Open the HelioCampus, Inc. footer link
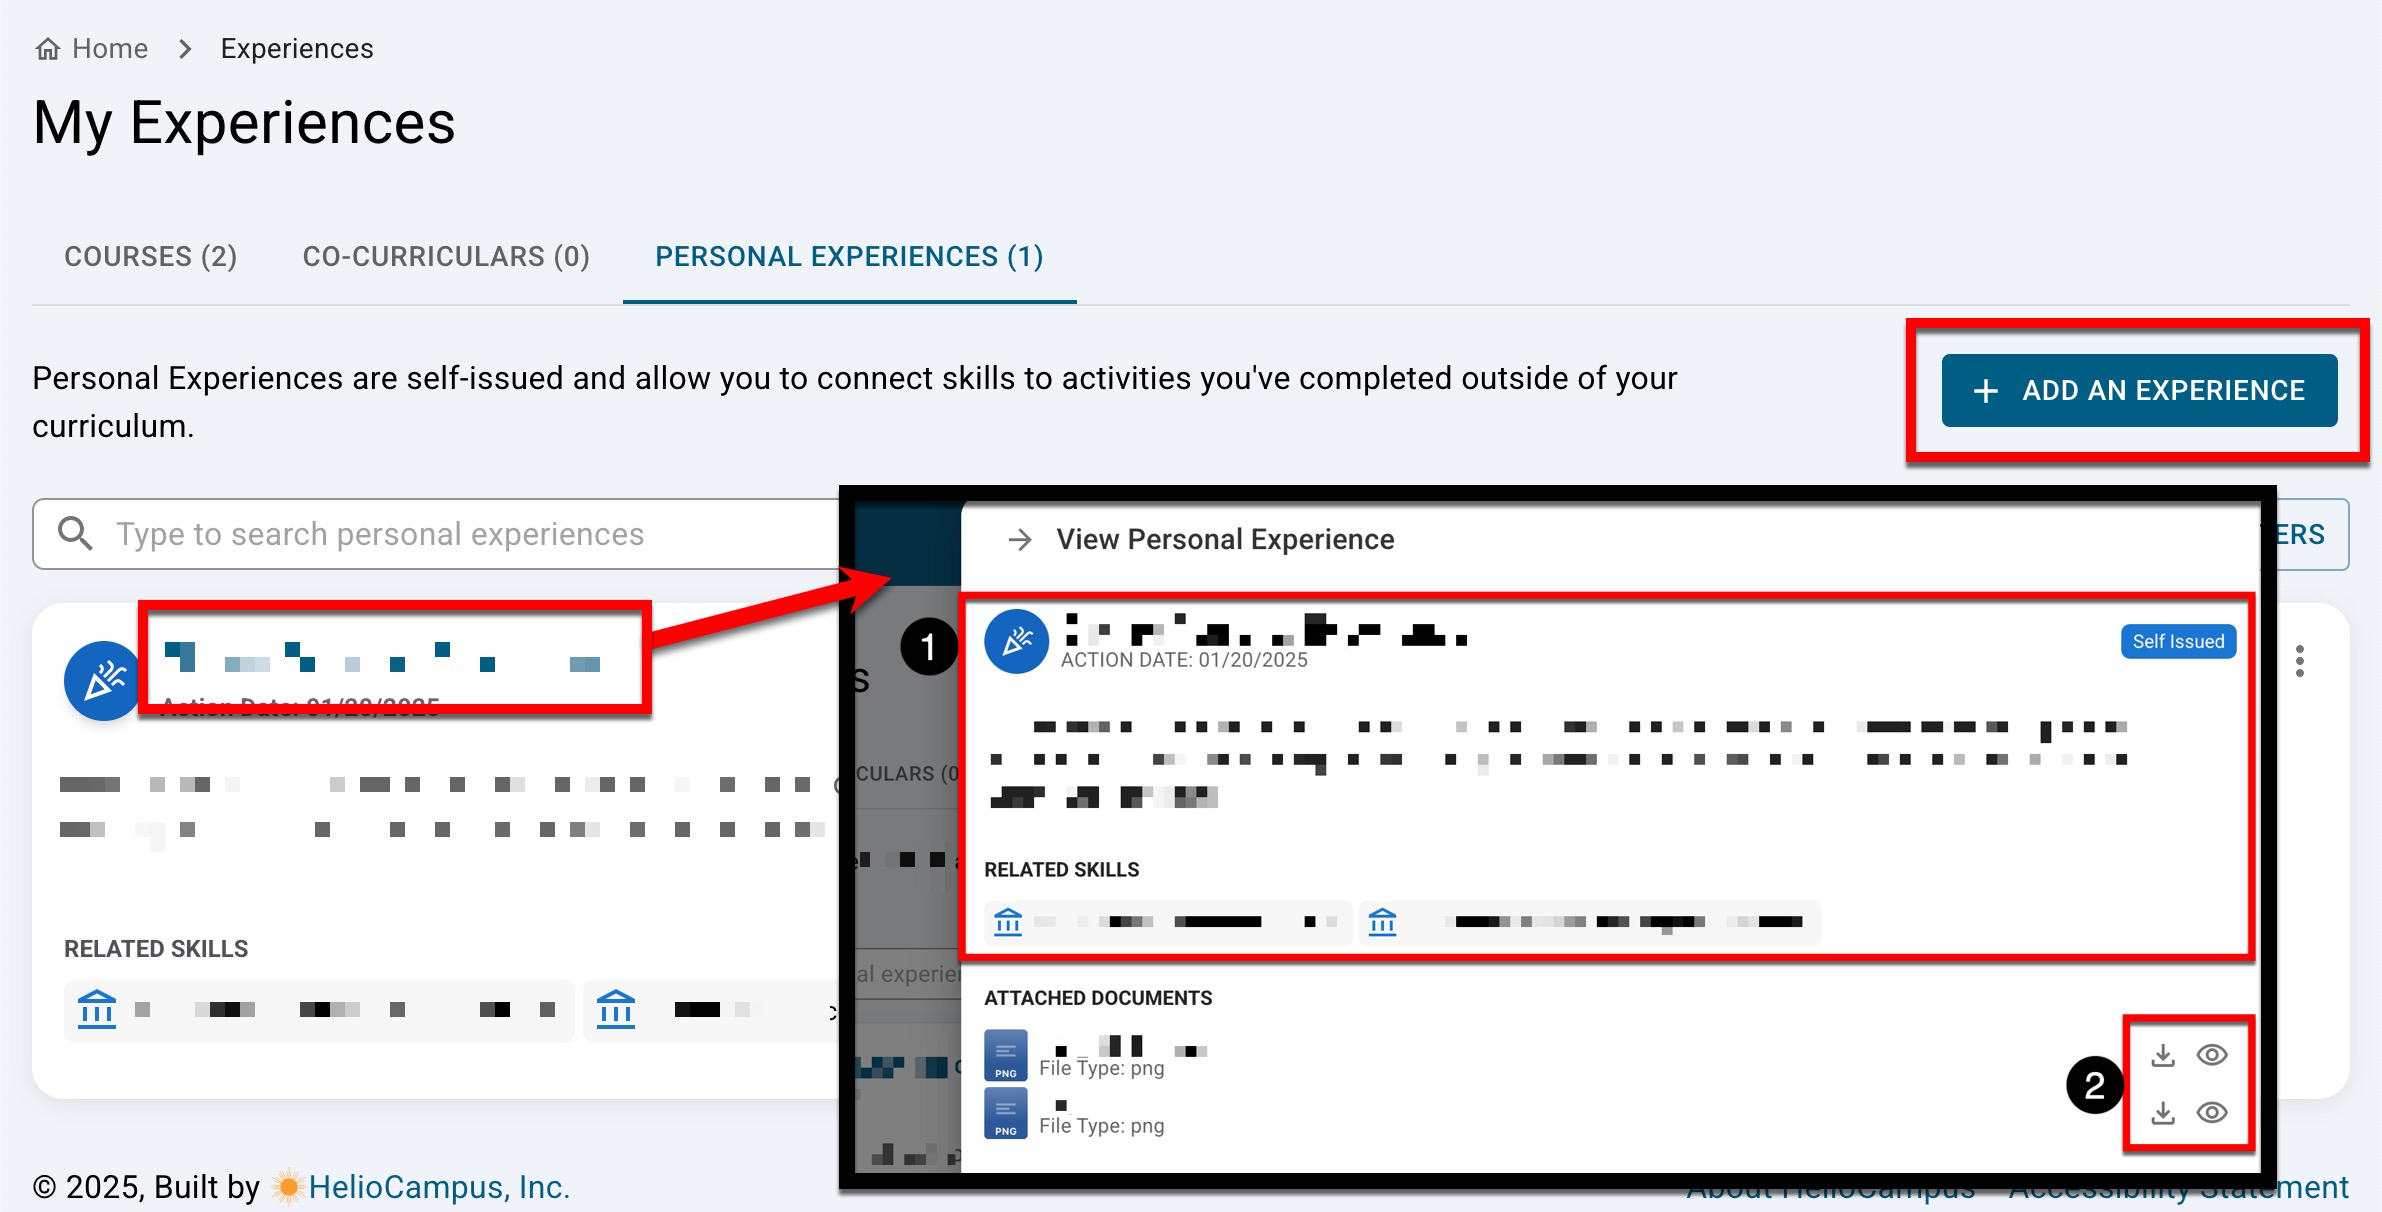Viewport: 2382px width, 1212px height. coord(438,1187)
